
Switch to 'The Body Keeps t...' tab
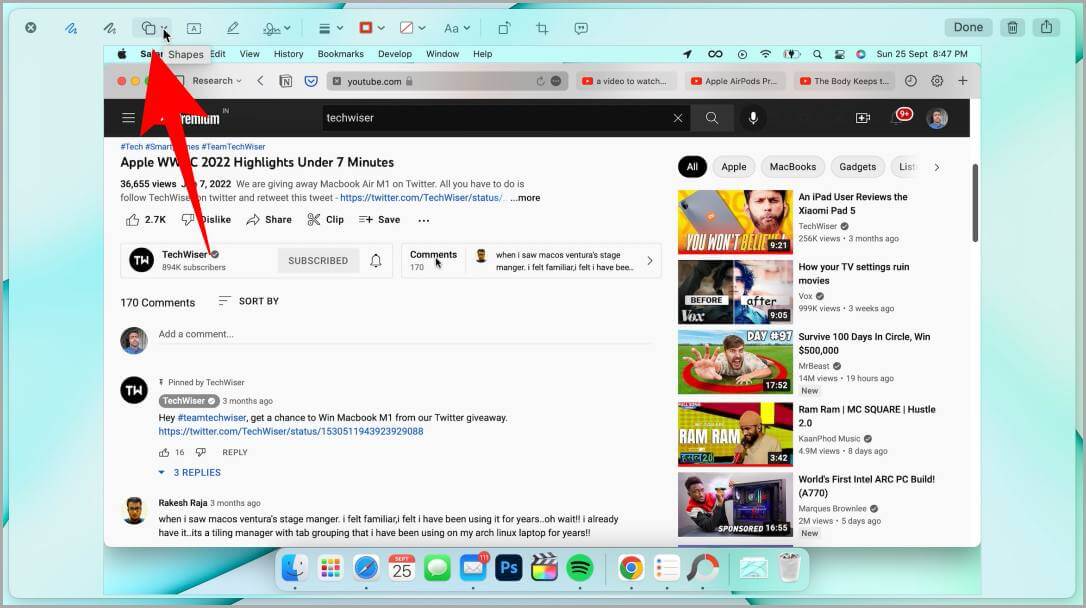coord(846,81)
